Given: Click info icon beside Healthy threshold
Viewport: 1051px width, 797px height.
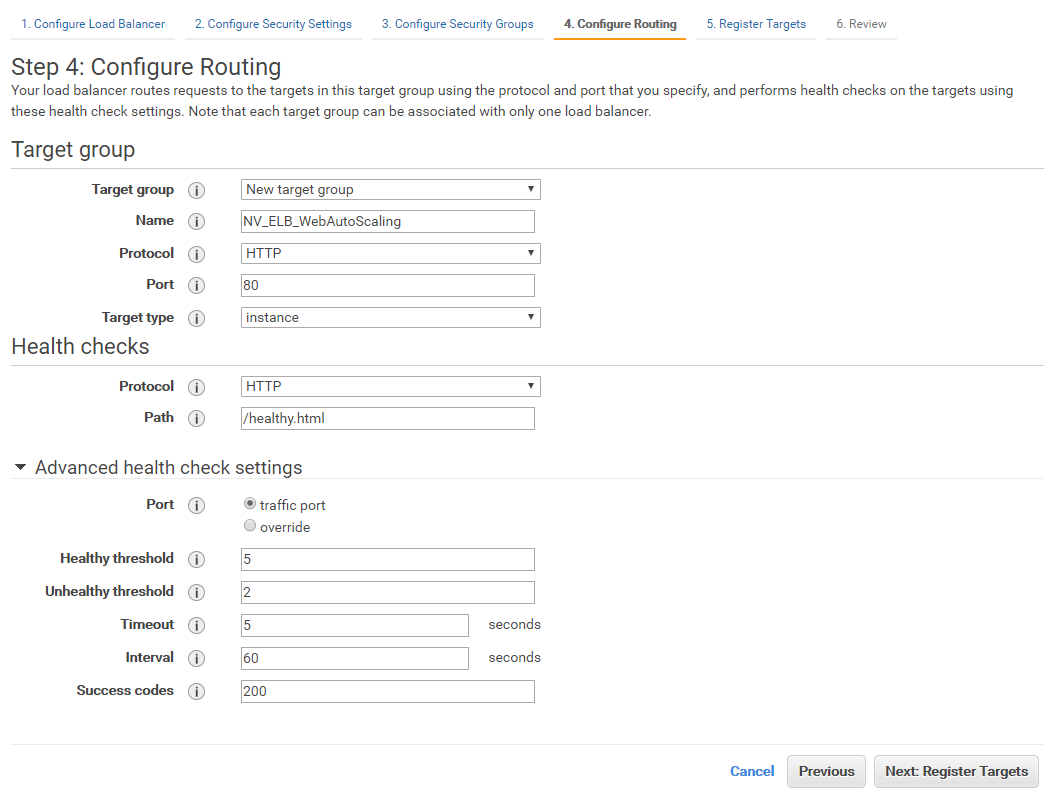Looking at the screenshot, I should pos(197,559).
